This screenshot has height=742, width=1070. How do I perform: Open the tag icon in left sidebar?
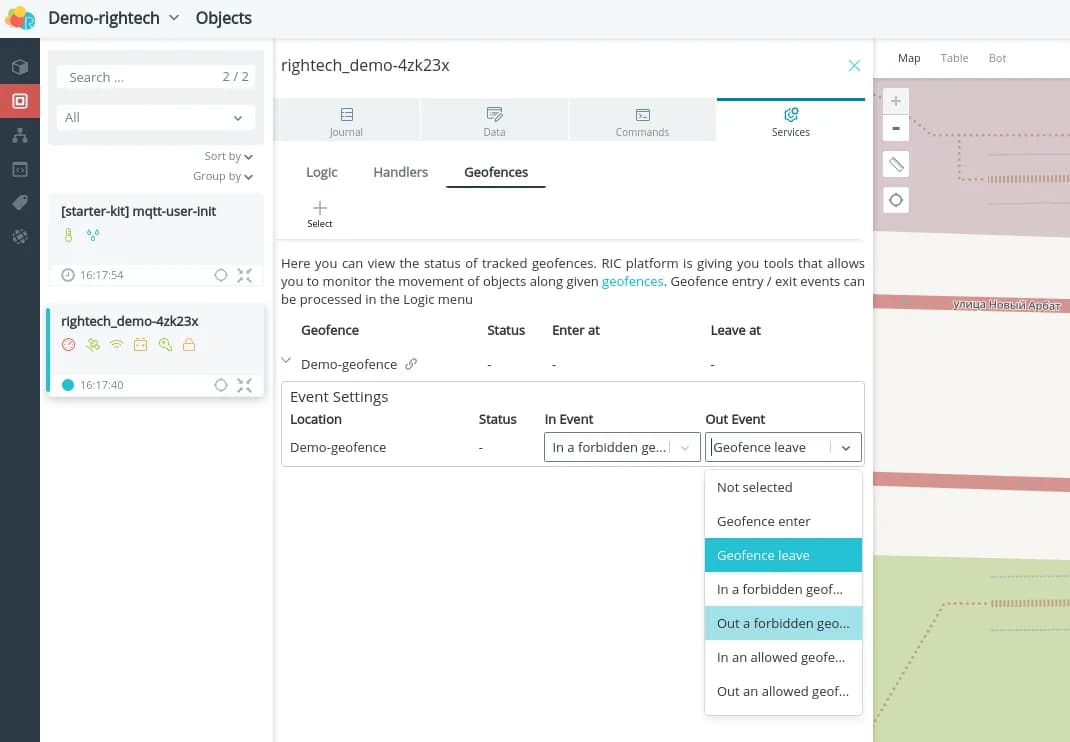pyautogui.click(x=19, y=203)
